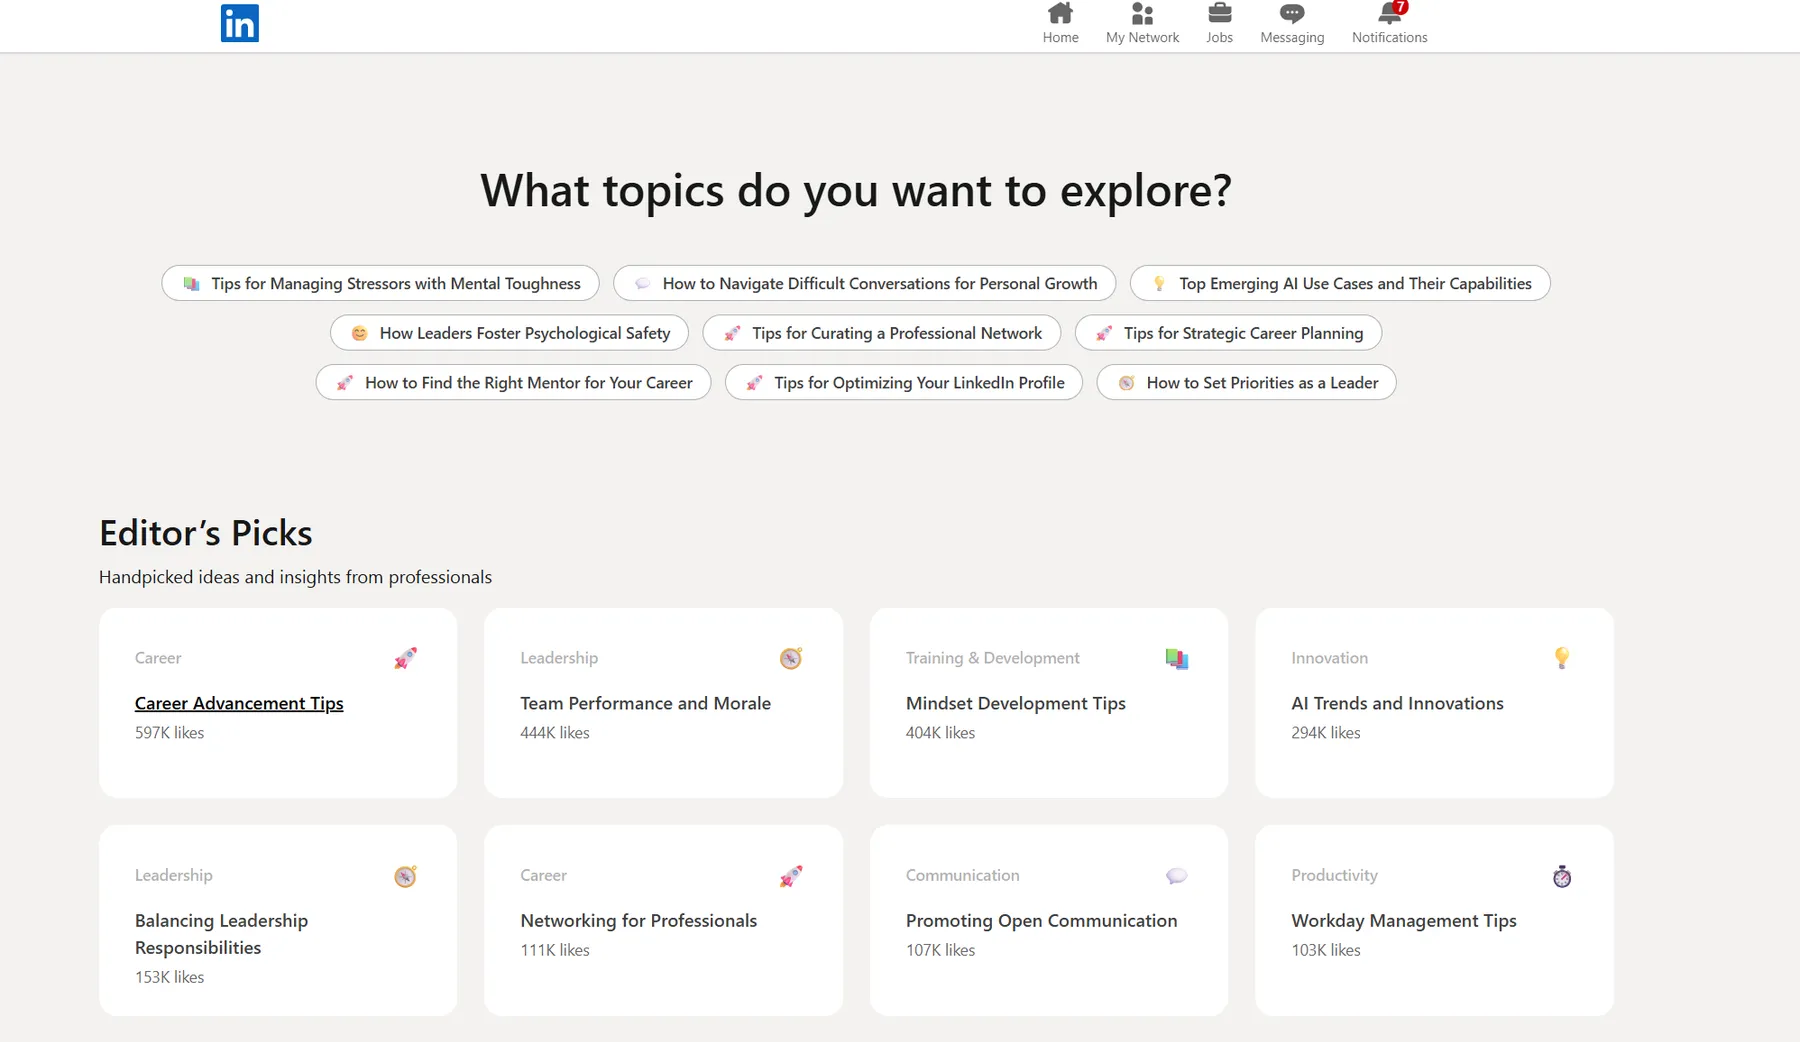Choose How Leaders Foster Psychological Safety chip
The height and width of the screenshot is (1042, 1800).
point(509,333)
